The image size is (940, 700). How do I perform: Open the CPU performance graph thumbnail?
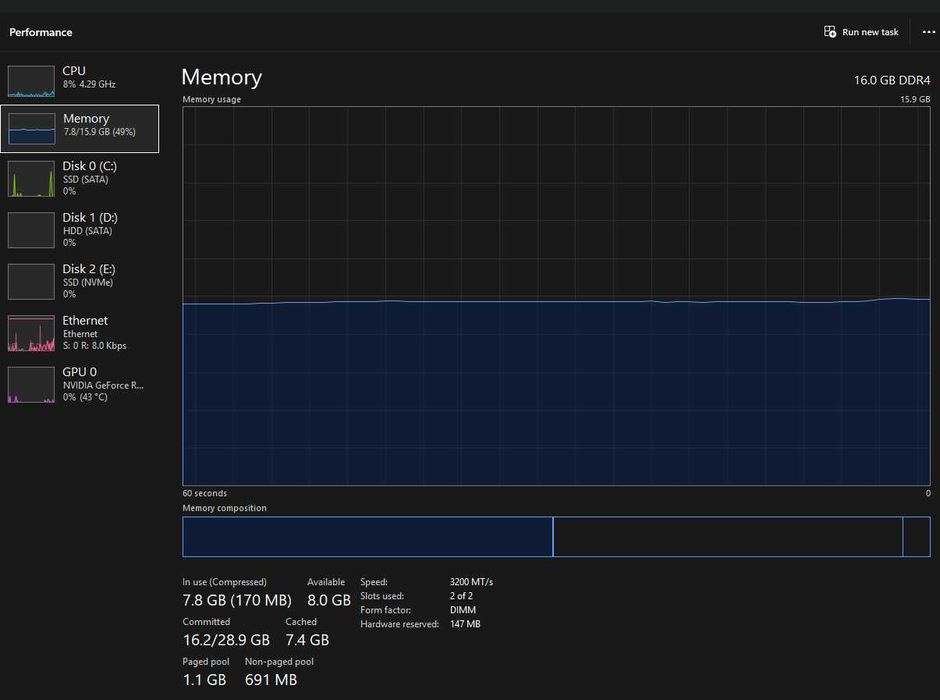[31, 81]
